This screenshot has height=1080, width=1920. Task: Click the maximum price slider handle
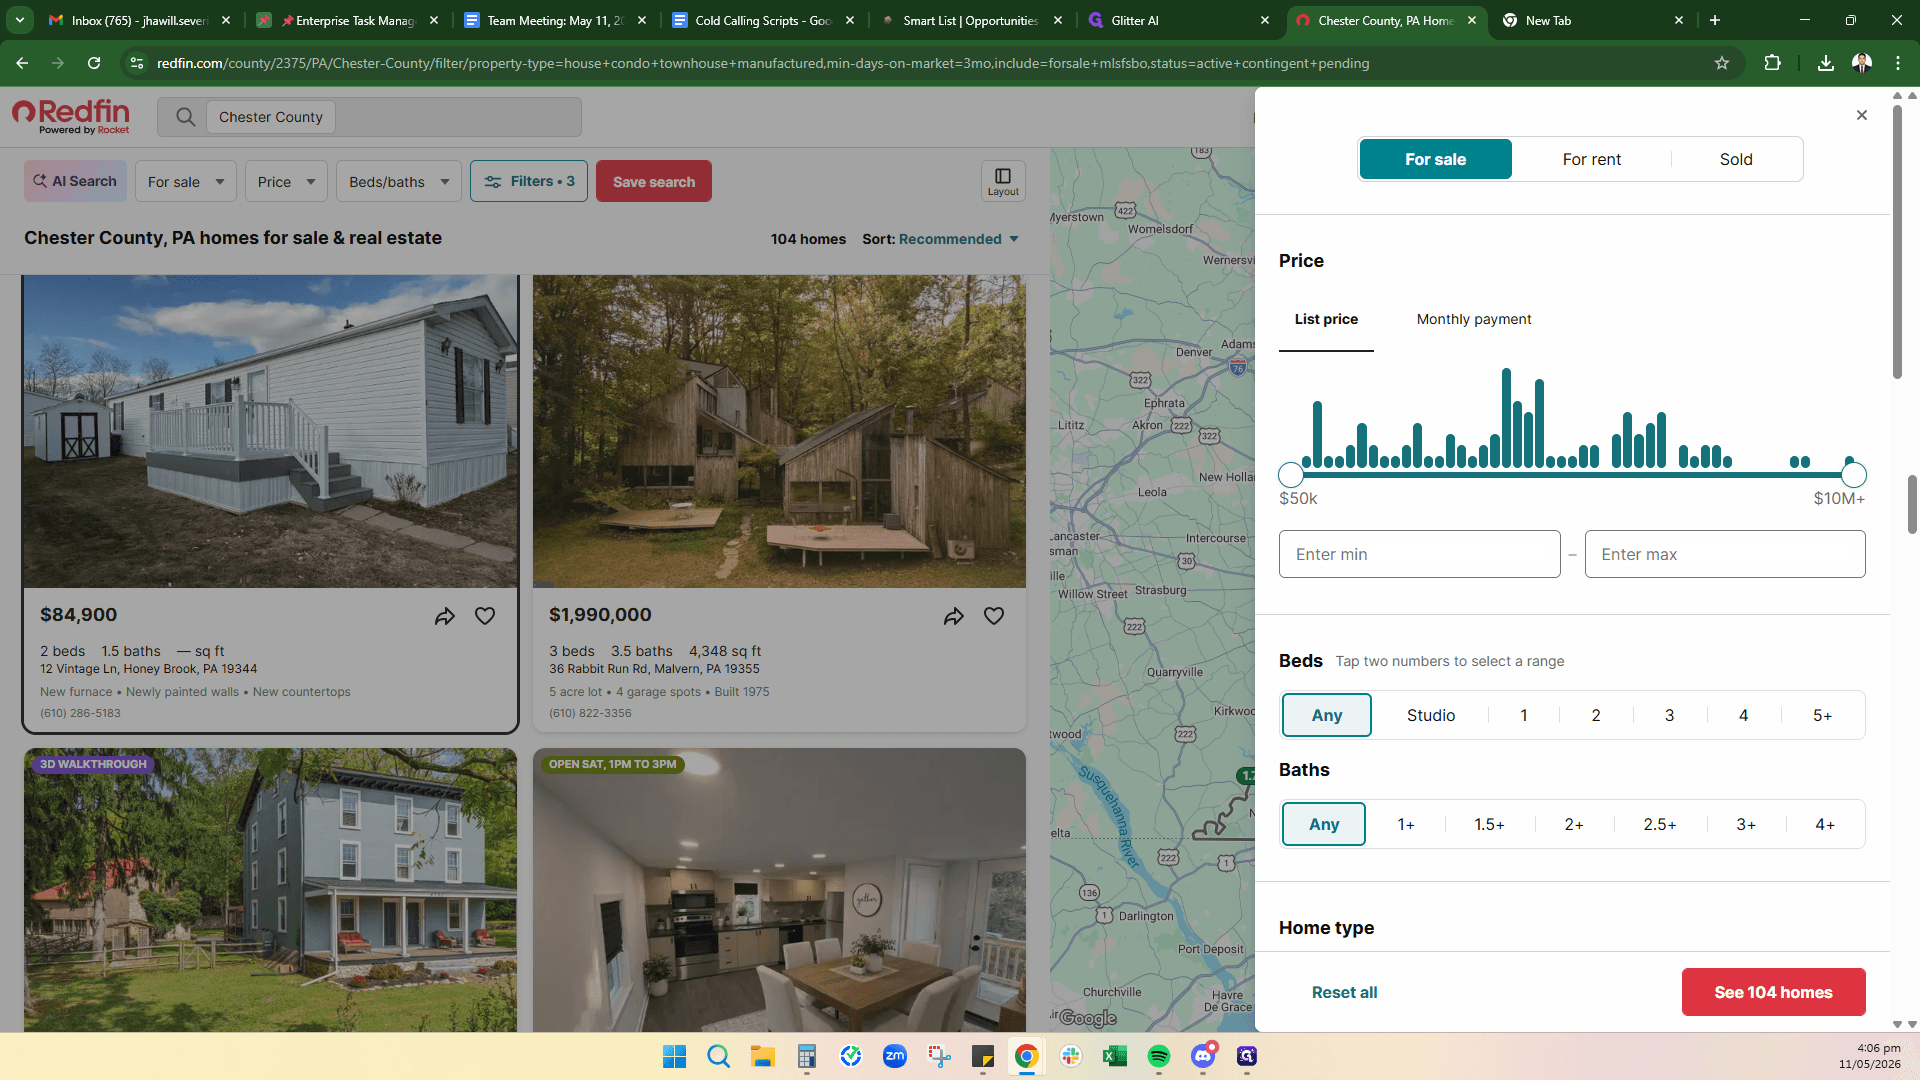click(1854, 475)
